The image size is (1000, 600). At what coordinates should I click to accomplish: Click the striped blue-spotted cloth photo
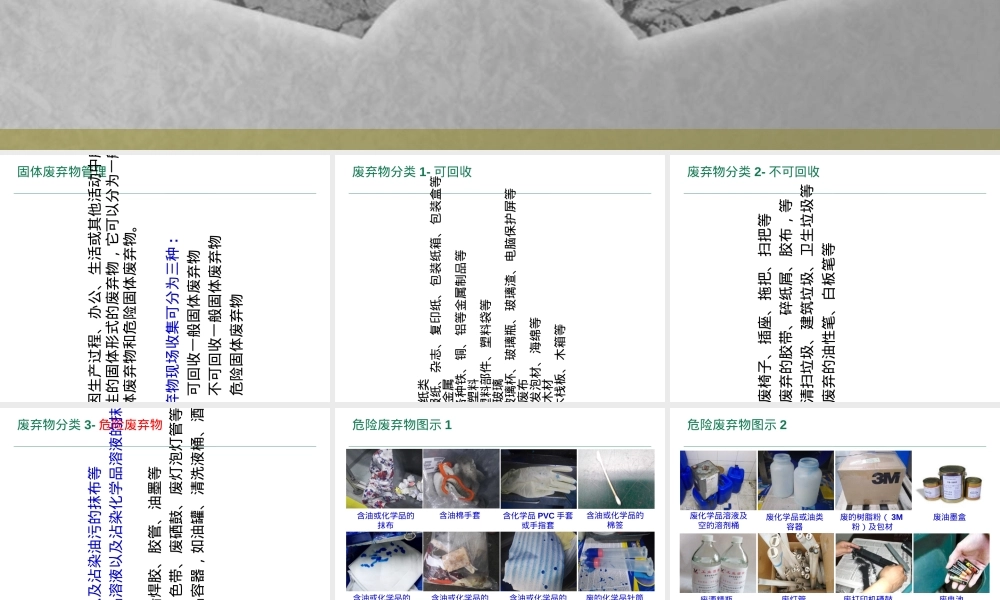coord(539,562)
